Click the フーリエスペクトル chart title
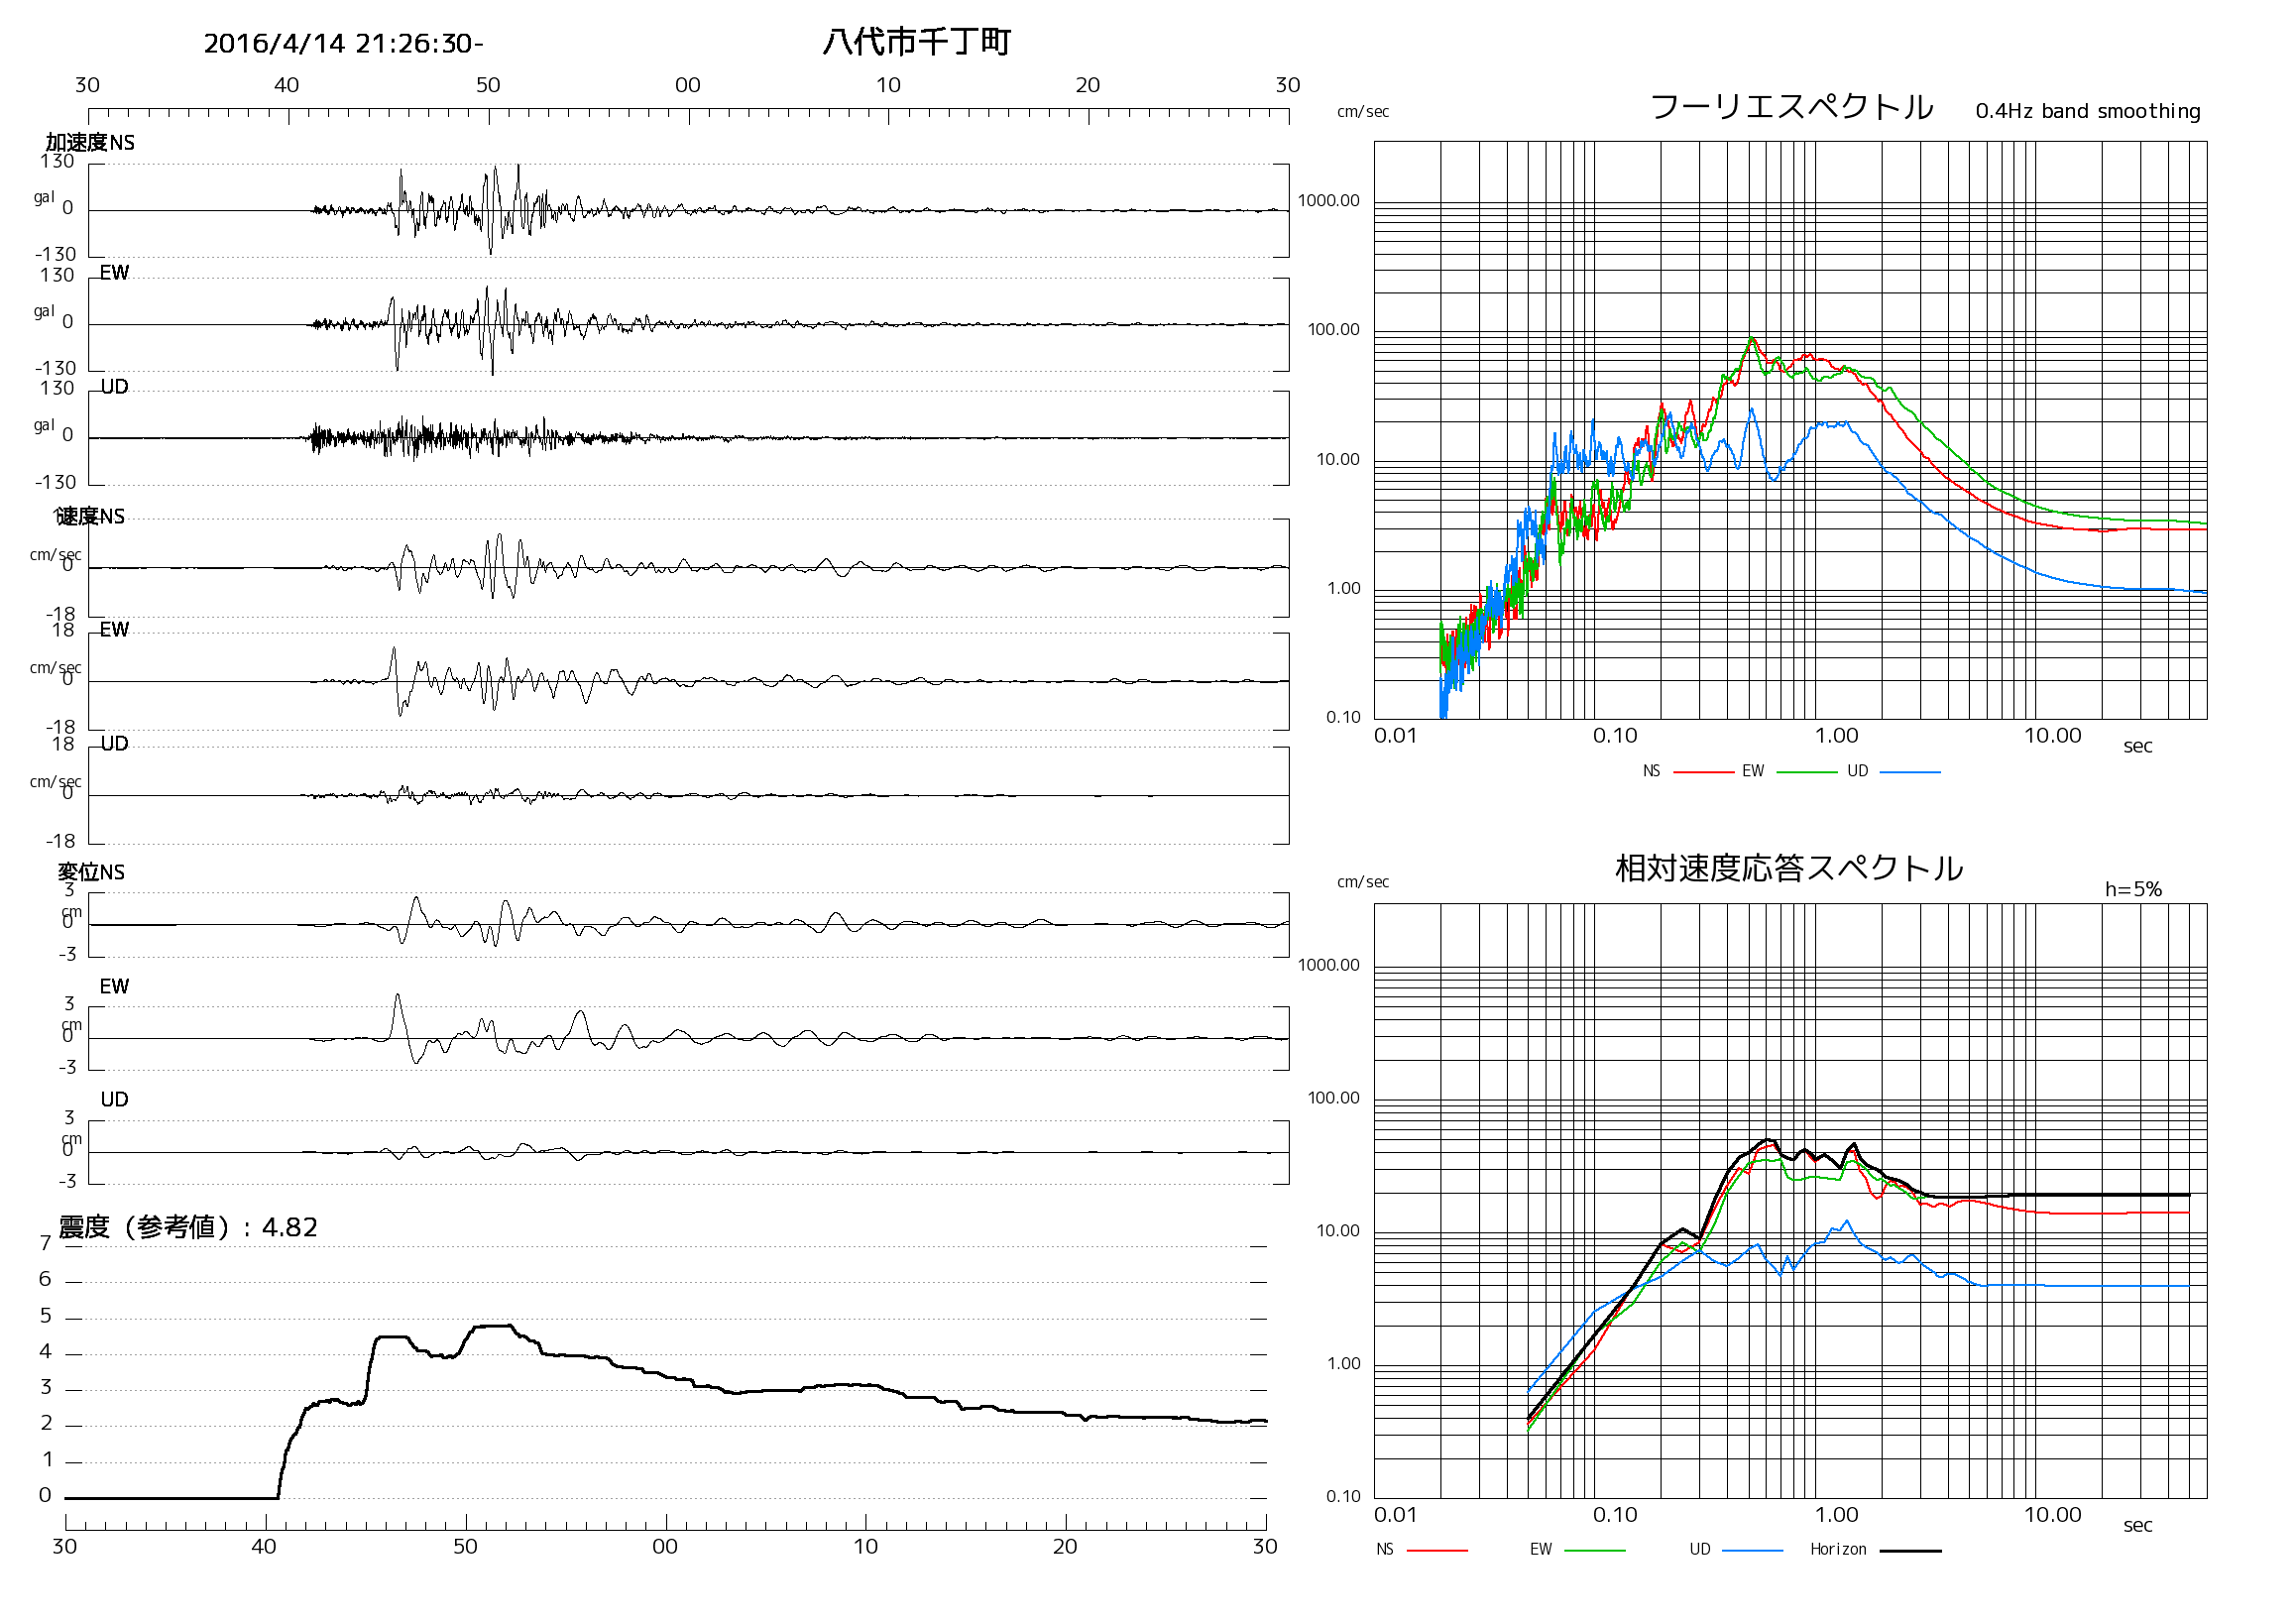 pyautogui.click(x=1791, y=106)
